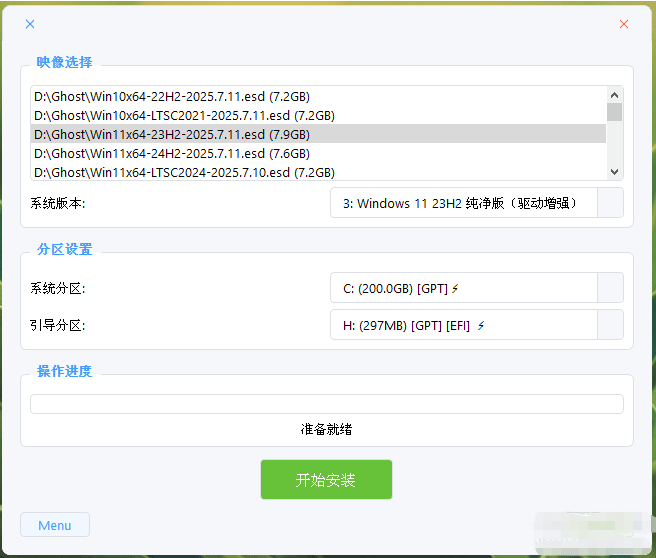Select Win11x64-23H2-2025.7.11.esd image
Image resolution: width=656 pixels, height=558 pixels.
318,134
